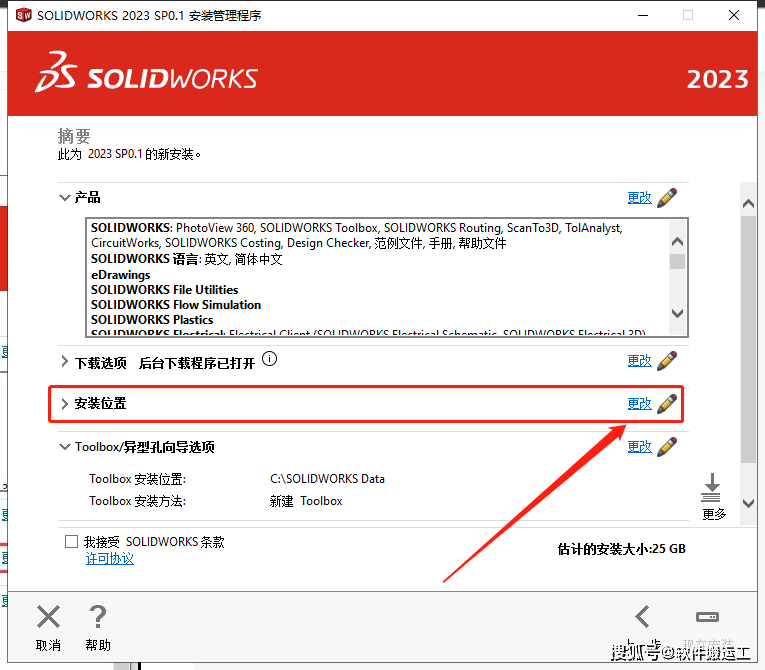Viewport: 765px width, 670px height.
Task: Click the 取消 X icon
Action: pyautogui.click(x=48, y=617)
